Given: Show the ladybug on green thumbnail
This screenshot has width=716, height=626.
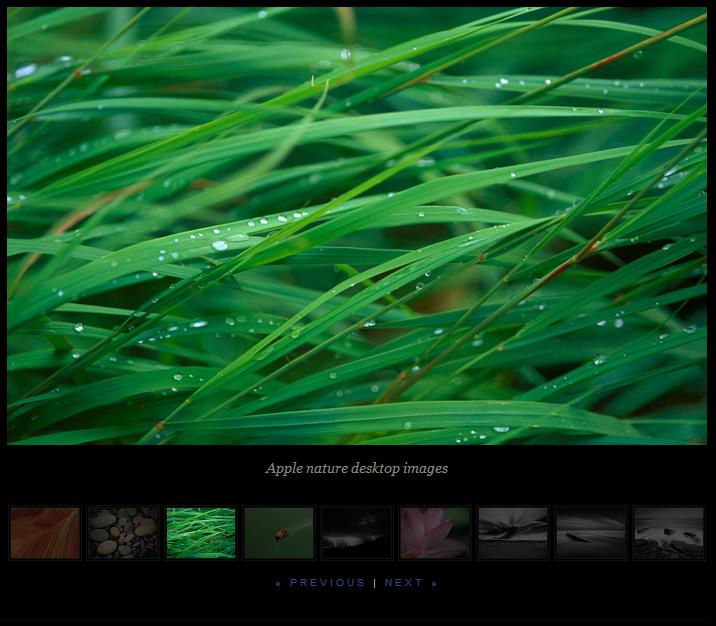Looking at the screenshot, I should pos(279,533).
